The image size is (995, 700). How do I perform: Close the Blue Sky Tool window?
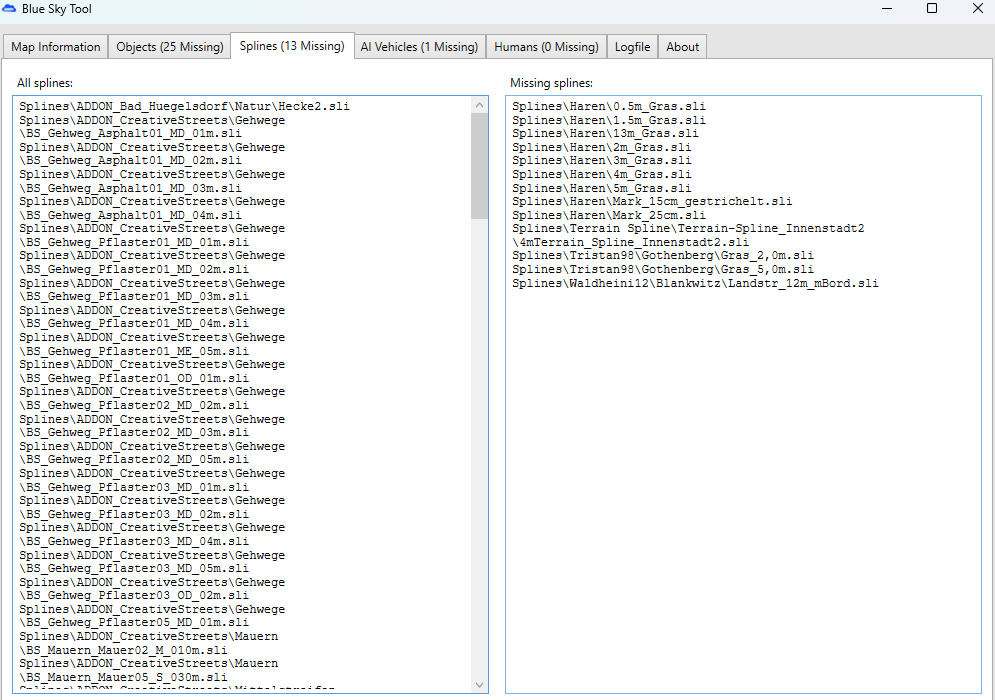click(x=977, y=9)
